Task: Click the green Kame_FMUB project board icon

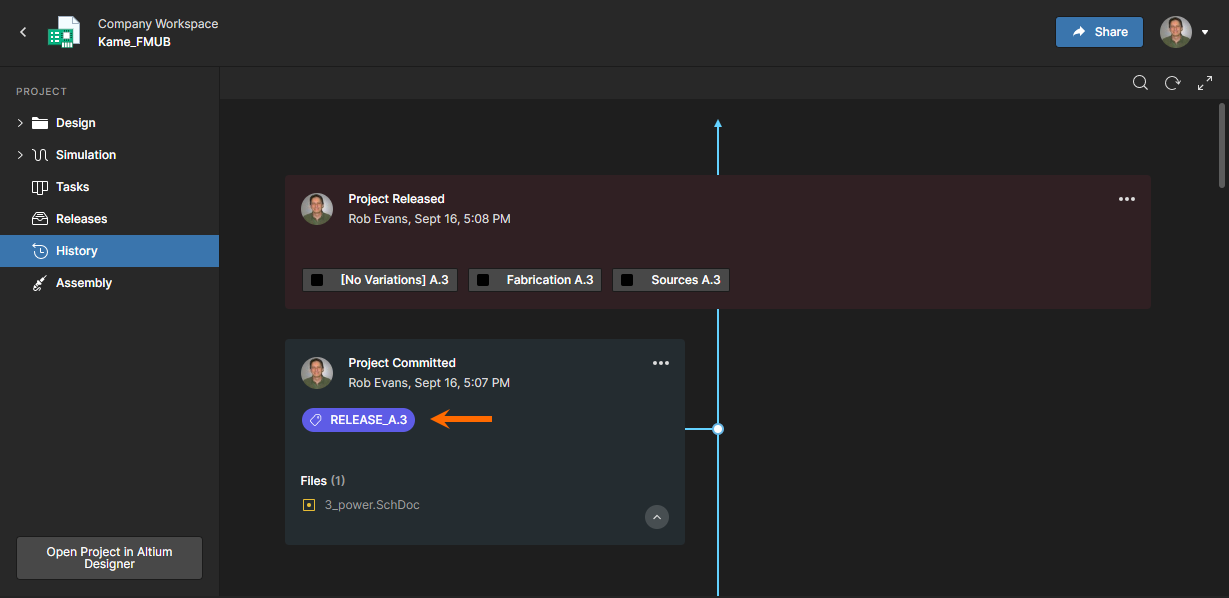Action: [x=64, y=33]
